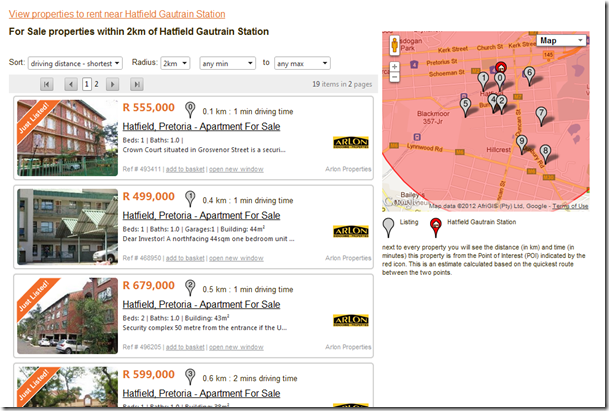This screenshot has width=609, height=411.
Task: Select page 2 in pager
Action: 96,84
